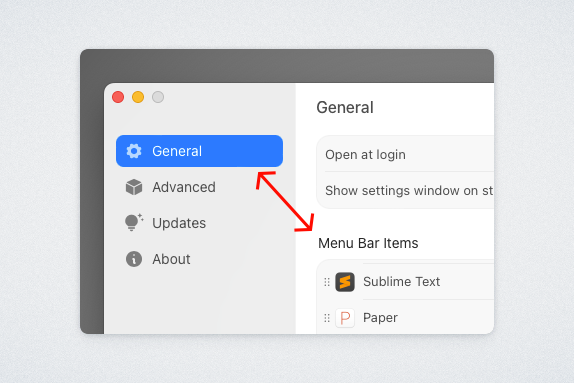Click the General gear icon
The width and height of the screenshot is (574, 383).
[x=134, y=151]
